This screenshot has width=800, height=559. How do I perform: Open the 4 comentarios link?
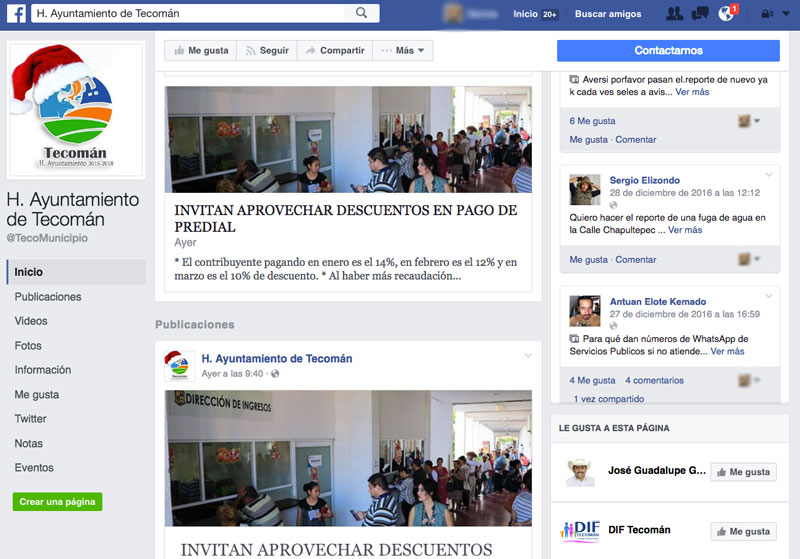point(654,380)
